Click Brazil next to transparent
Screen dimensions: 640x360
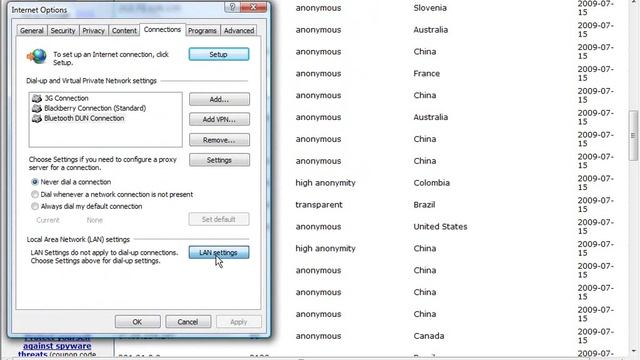[x=424, y=204]
